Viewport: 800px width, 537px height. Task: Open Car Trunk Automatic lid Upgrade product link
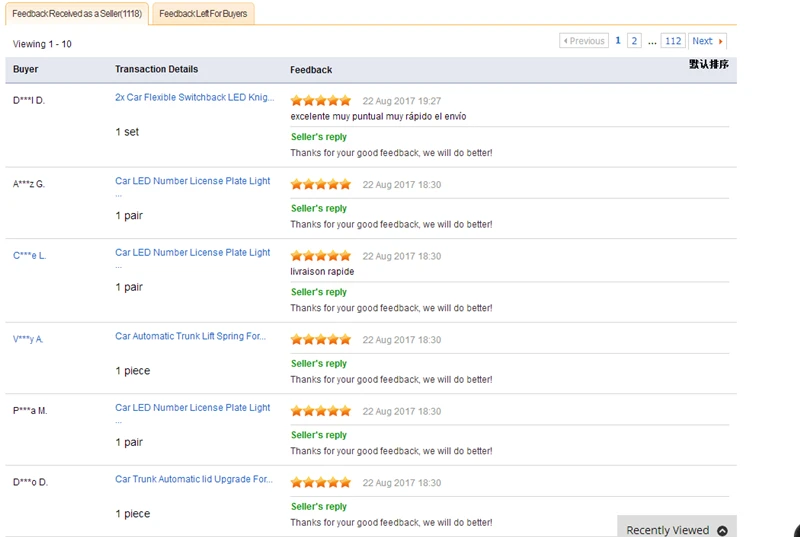(x=194, y=479)
